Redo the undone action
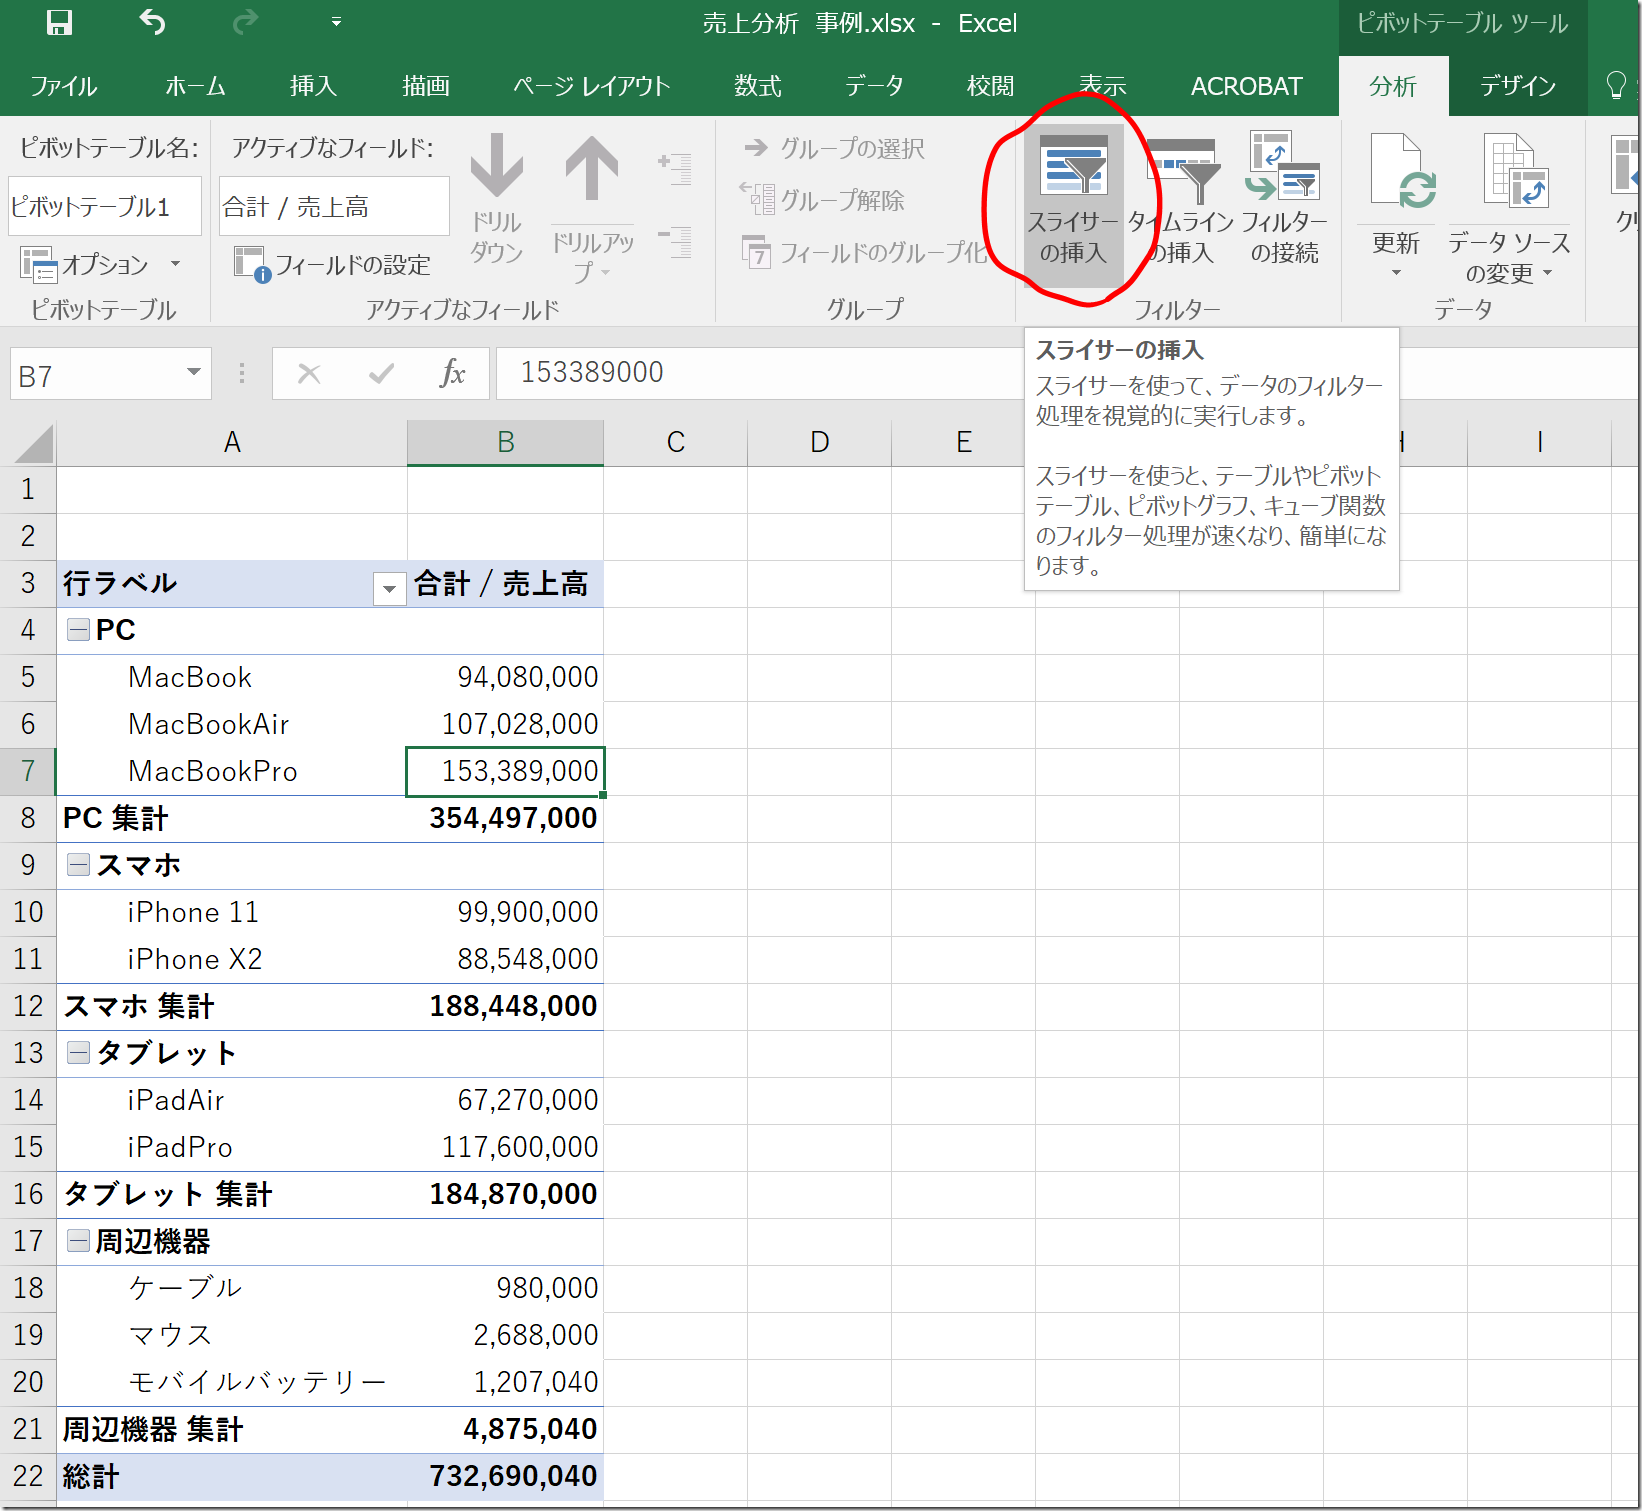This screenshot has height=1511, width=1642. tap(245, 22)
